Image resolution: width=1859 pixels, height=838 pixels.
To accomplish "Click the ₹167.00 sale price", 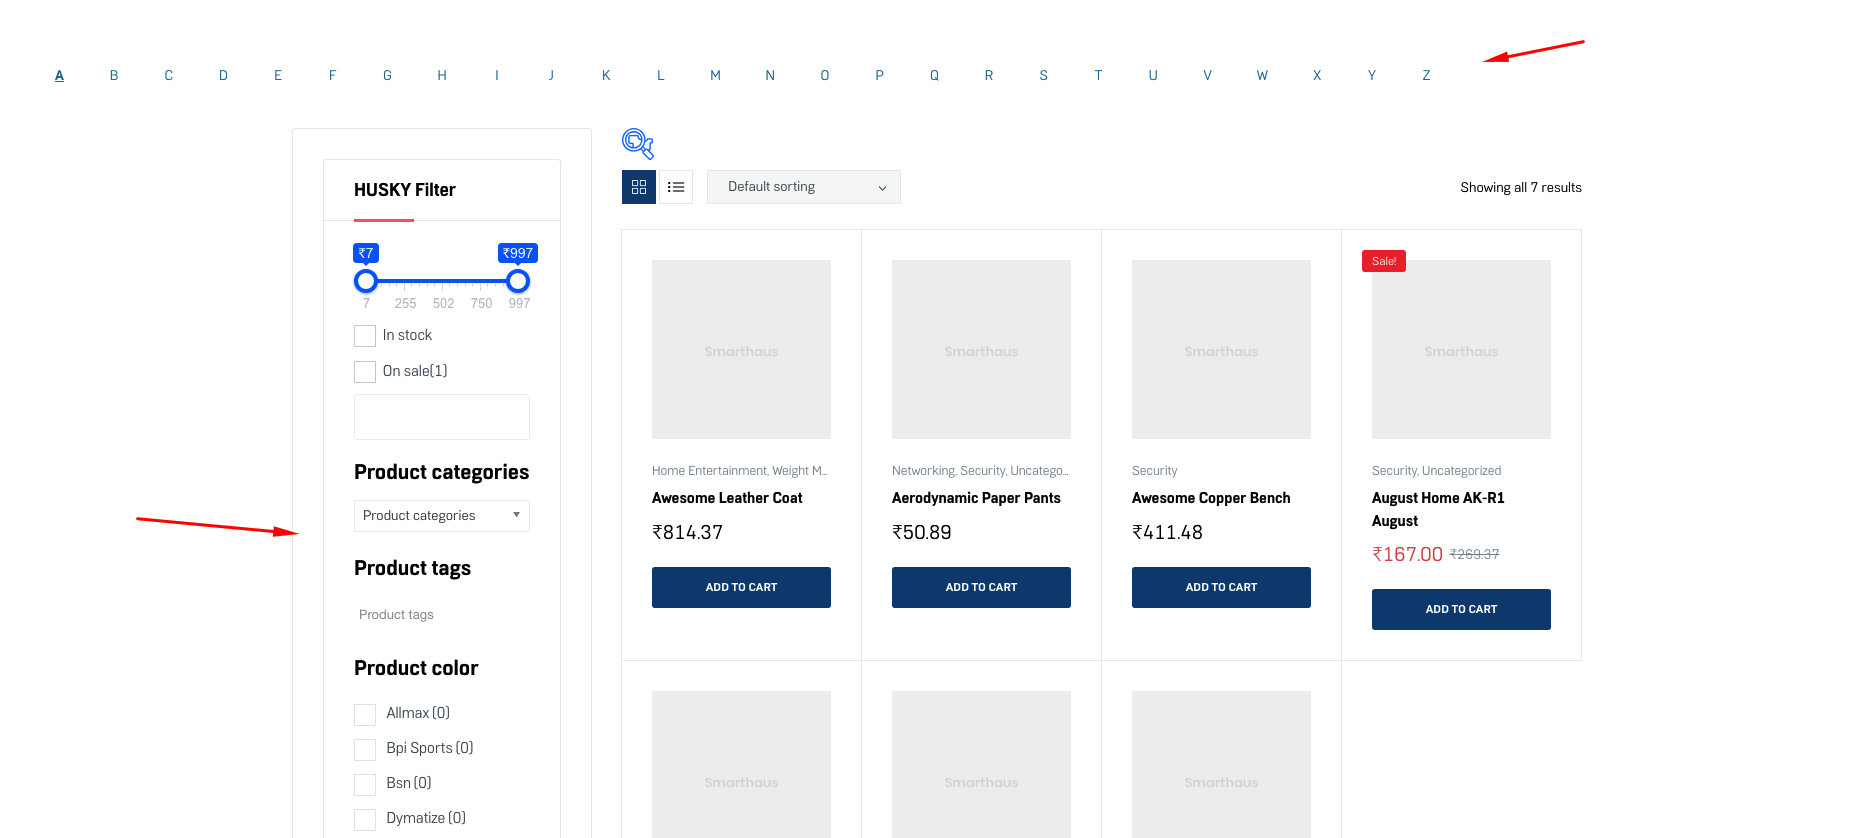I will coord(1407,554).
